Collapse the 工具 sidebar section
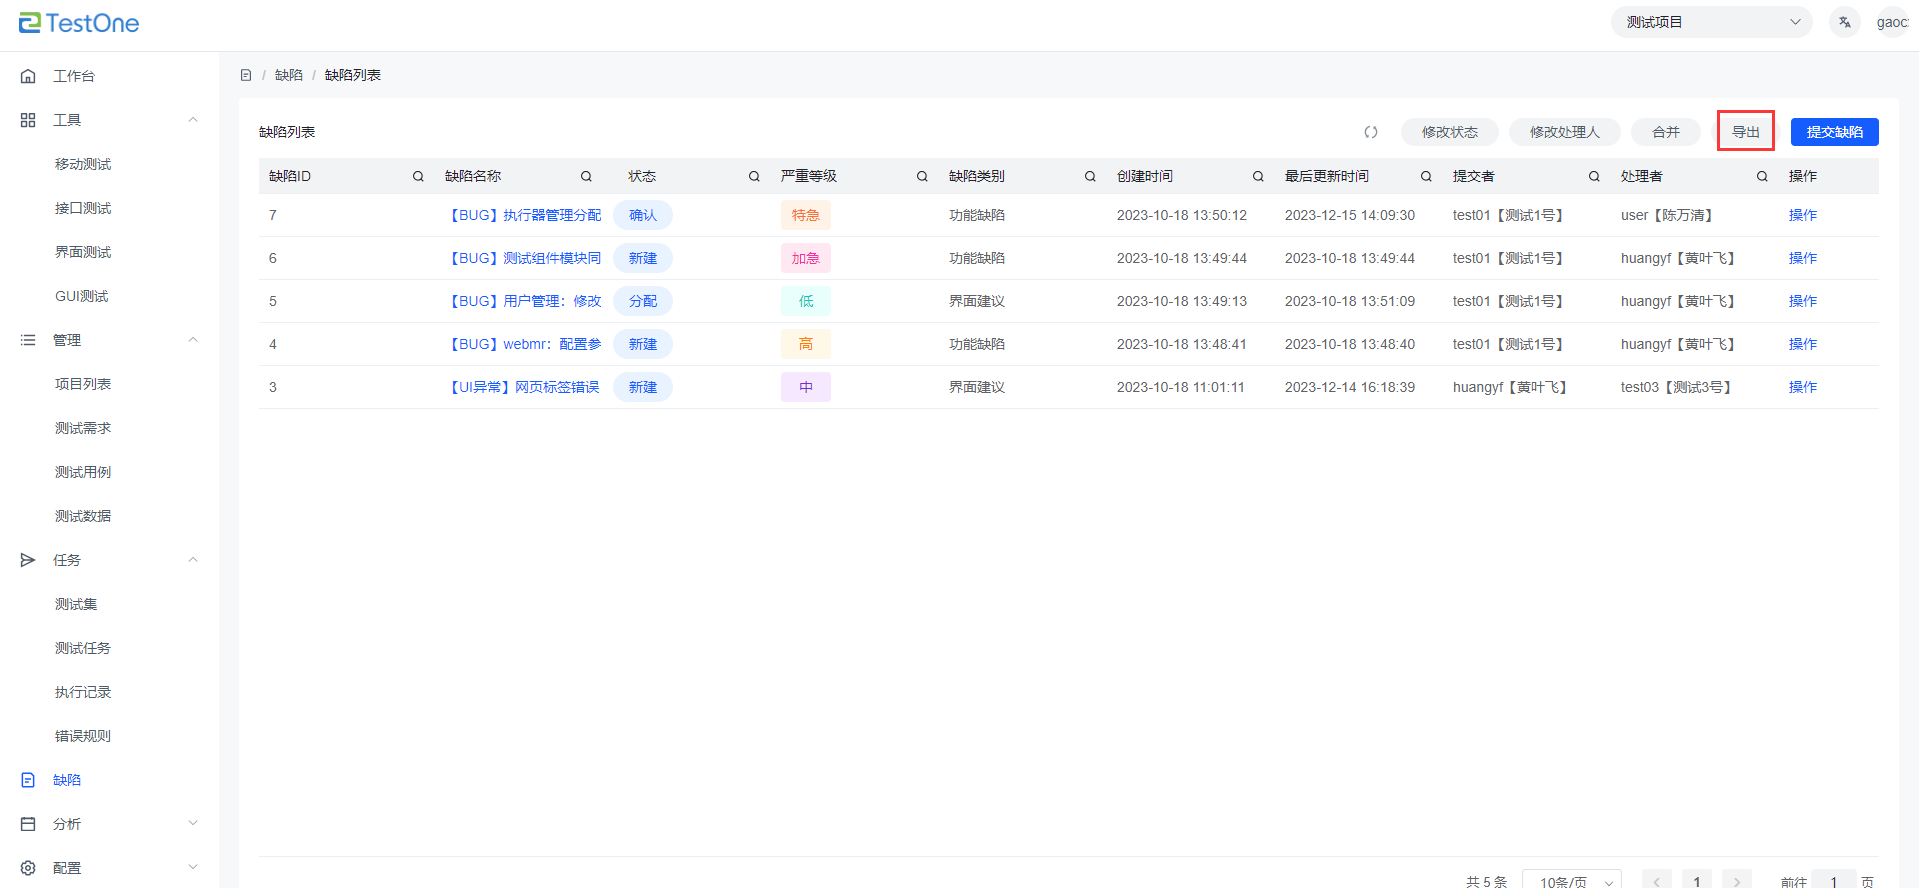The width and height of the screenshot is (1919, 888). (x=193, y=120)
